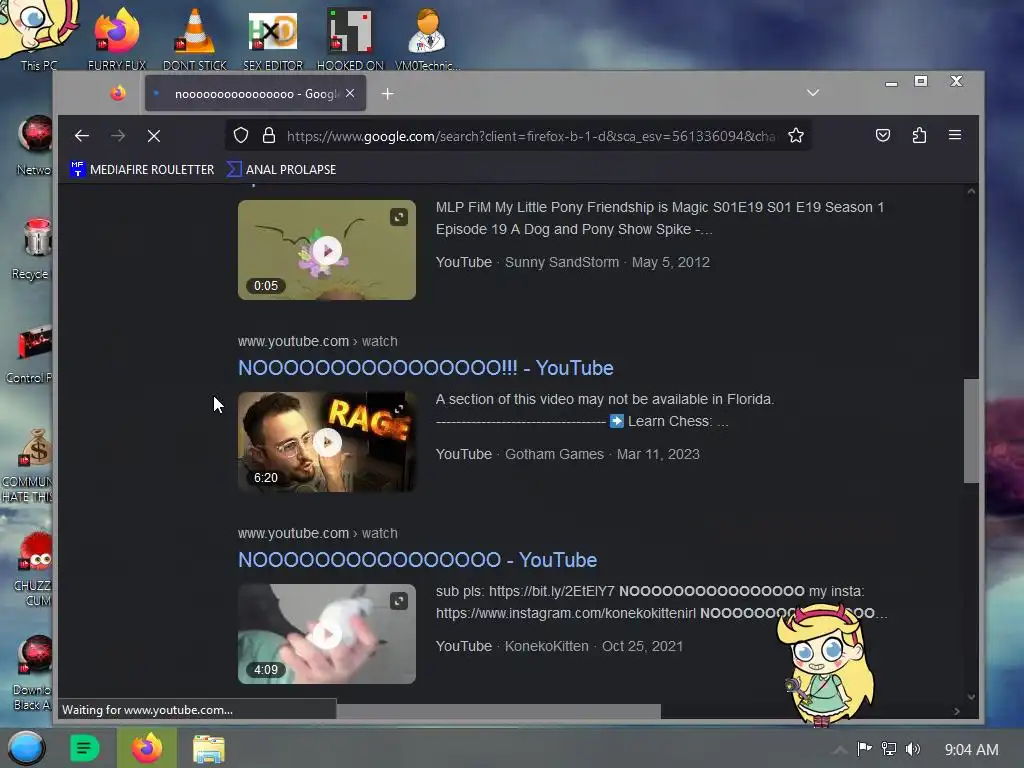Click the vertical scrollbar thumb
Screen dimensions: 1024x768
pos(971,431)
